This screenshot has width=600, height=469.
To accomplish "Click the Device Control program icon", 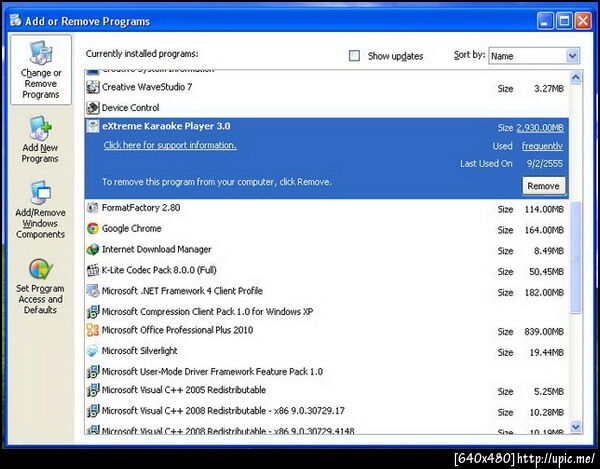I will (93, 108).
